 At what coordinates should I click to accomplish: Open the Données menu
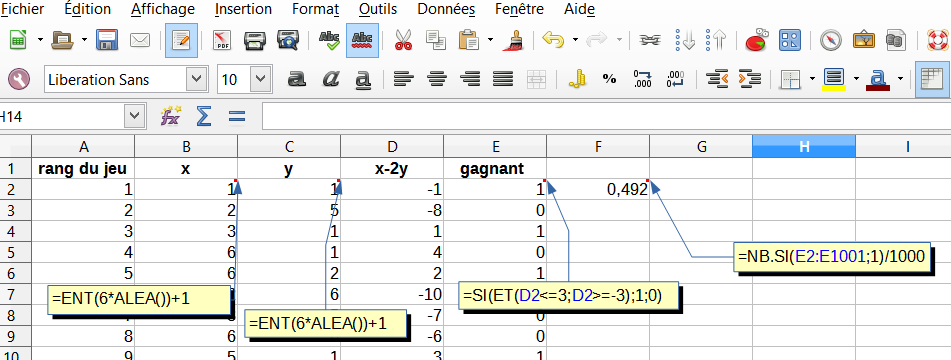446,9
